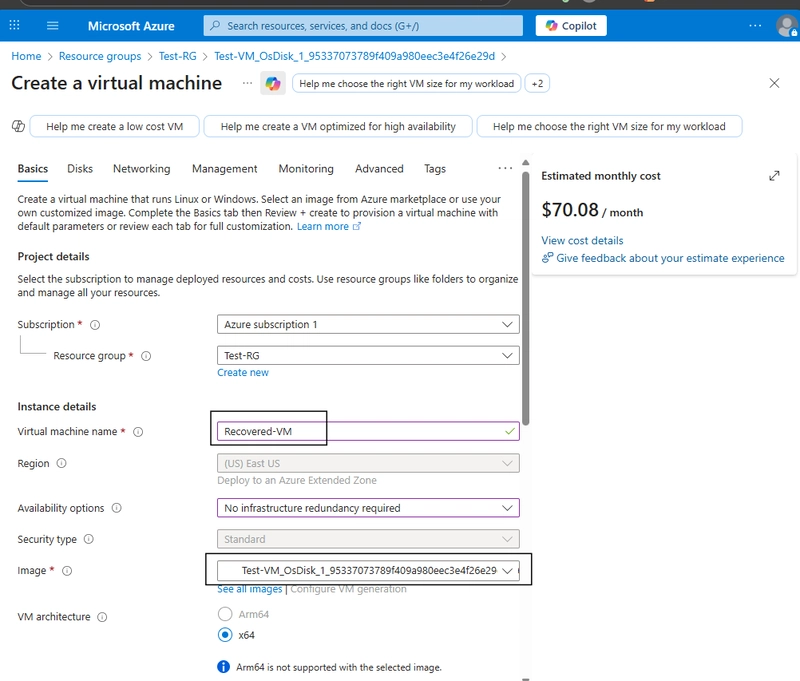800x681 pixels.
Task: Click the scrollbar up arrow
Action: [x=526, y=163]
